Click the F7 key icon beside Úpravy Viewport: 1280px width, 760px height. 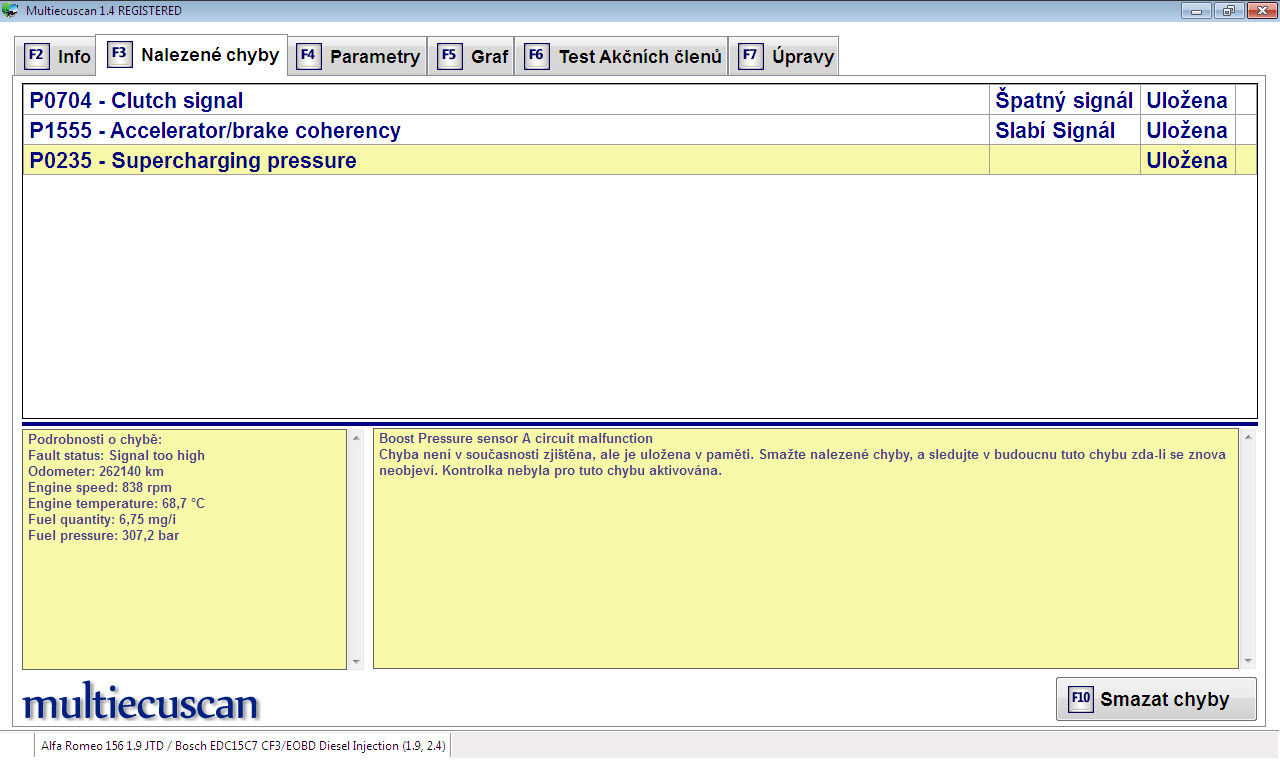click(x=750, y=56)
